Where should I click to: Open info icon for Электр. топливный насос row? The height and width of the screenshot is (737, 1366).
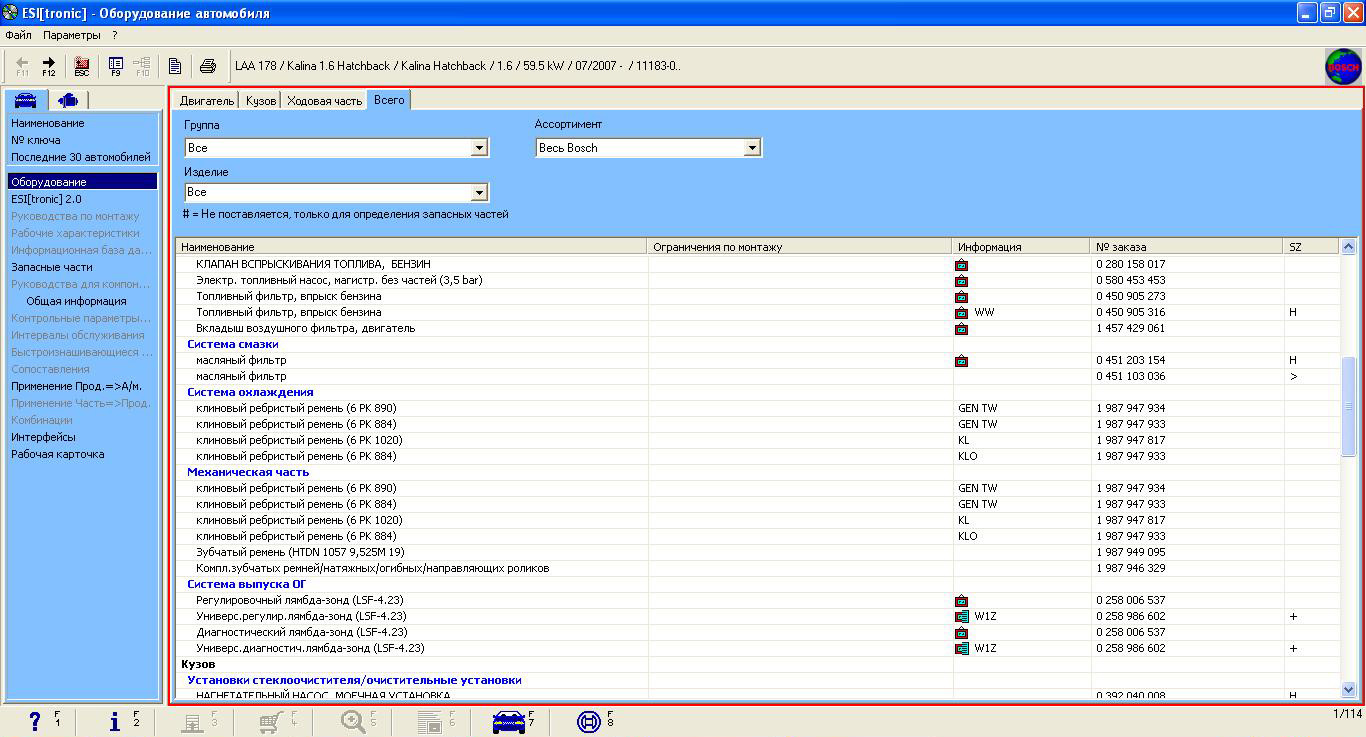tap(961, 281)
